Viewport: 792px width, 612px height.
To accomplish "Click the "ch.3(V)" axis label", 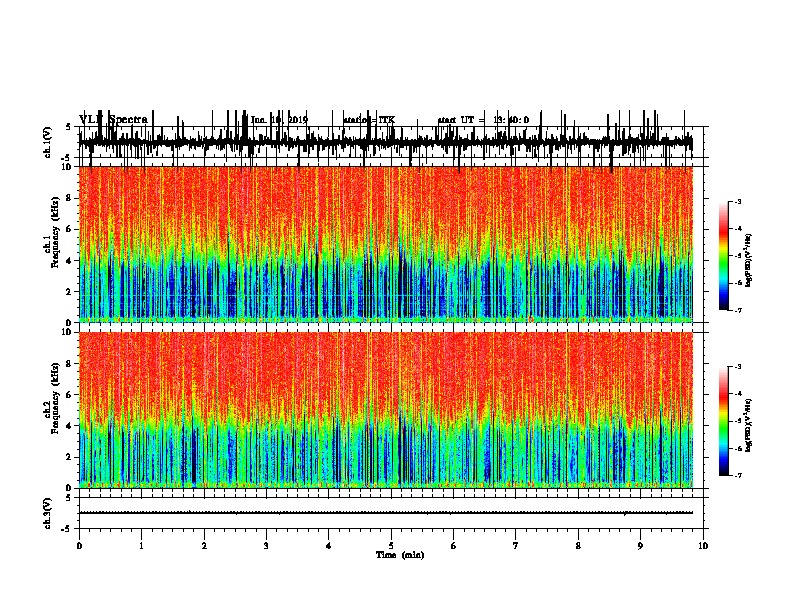I will [x=48, y=513].
